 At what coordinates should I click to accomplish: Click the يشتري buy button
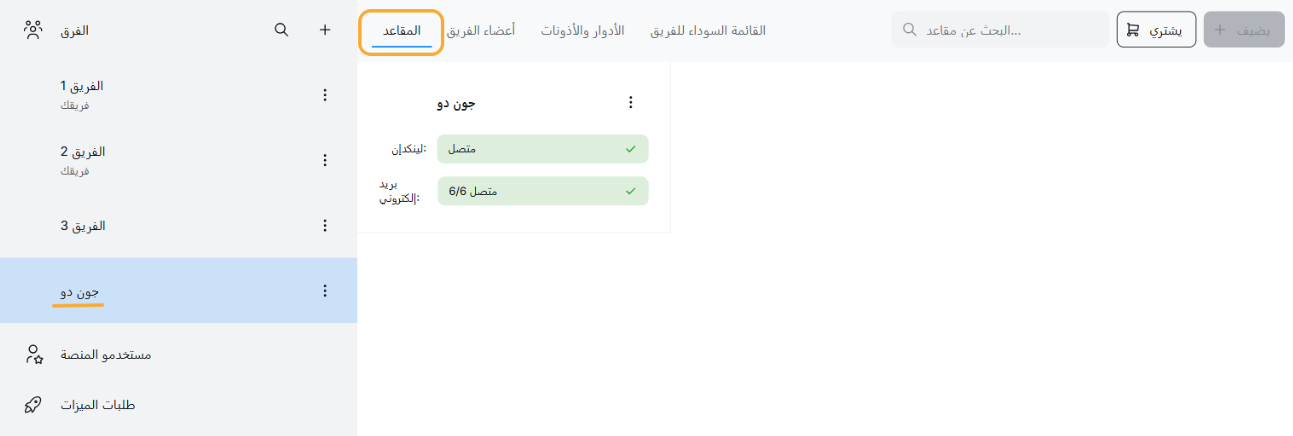point(1156,30)
